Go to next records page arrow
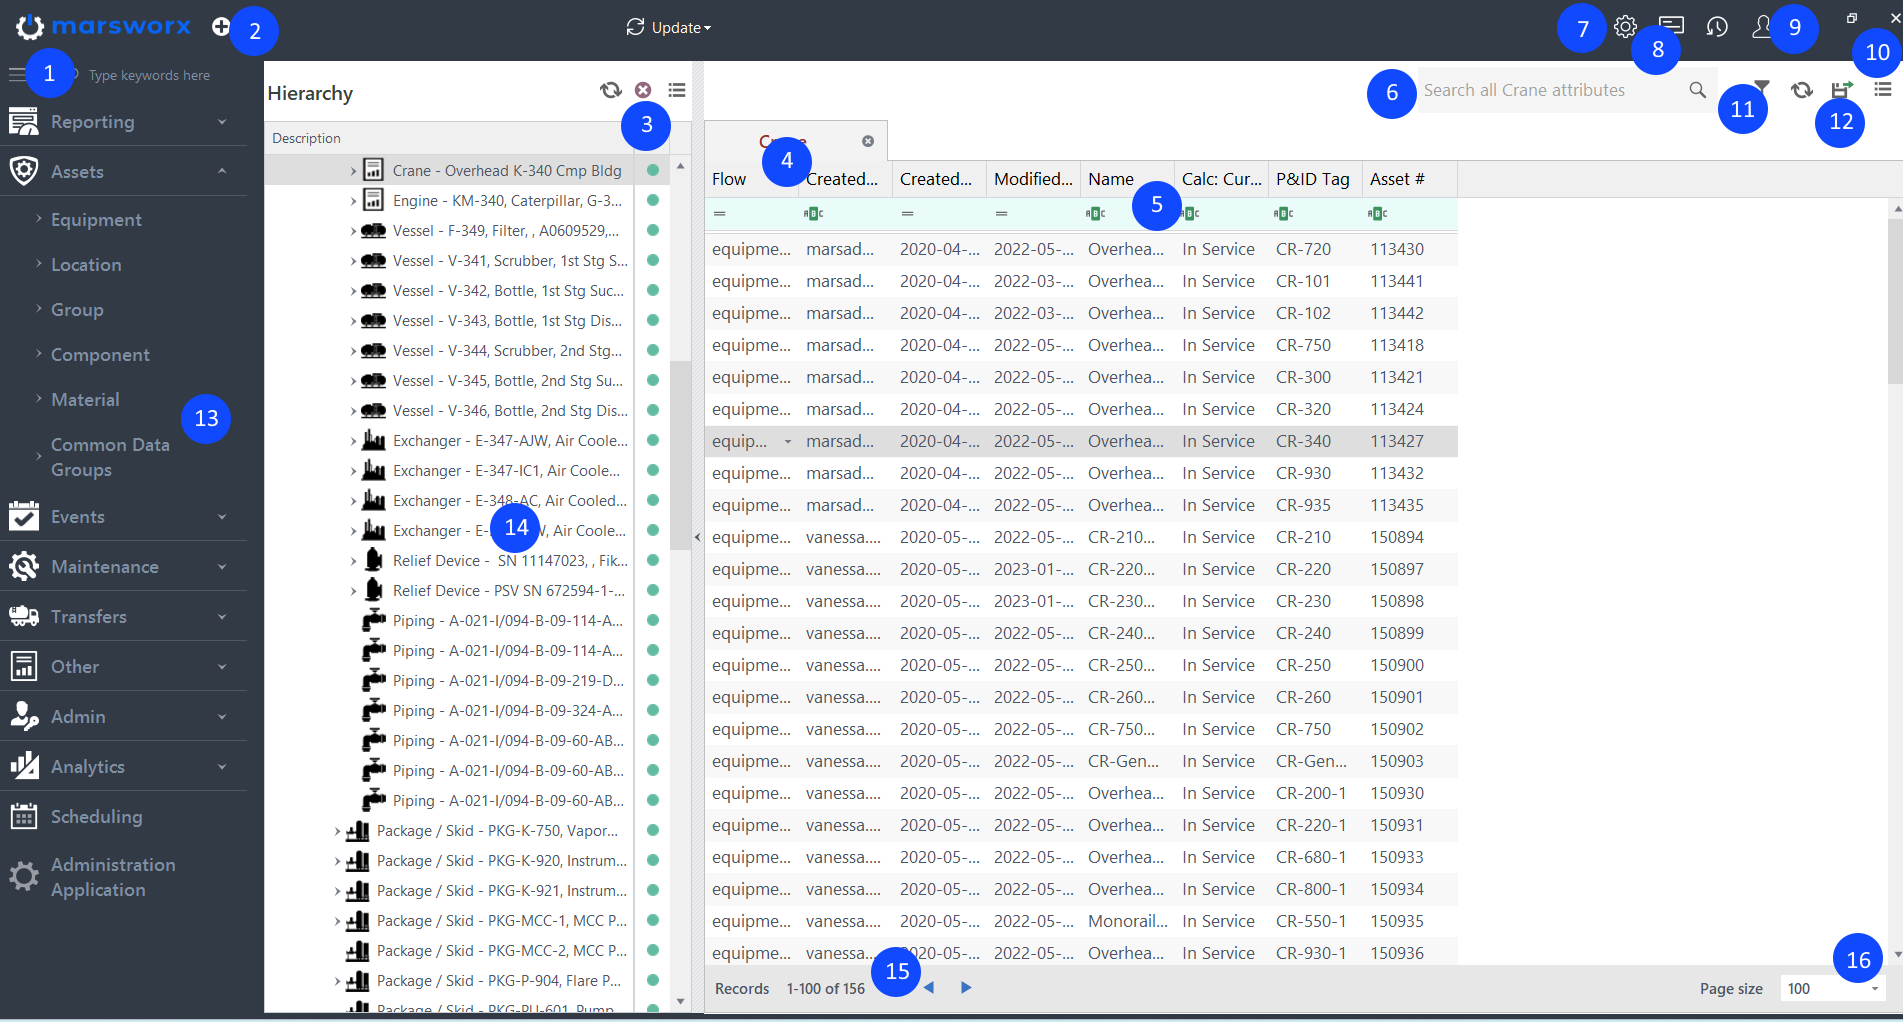Image resolution: width=1903 pixels, height=1022 pixels. [x=966, y=987]
